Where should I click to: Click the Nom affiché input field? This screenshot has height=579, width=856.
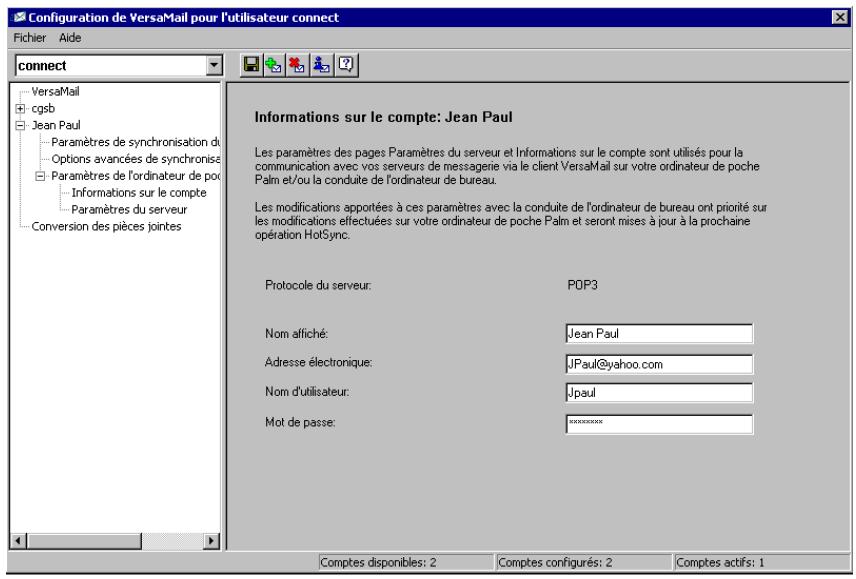659,333
